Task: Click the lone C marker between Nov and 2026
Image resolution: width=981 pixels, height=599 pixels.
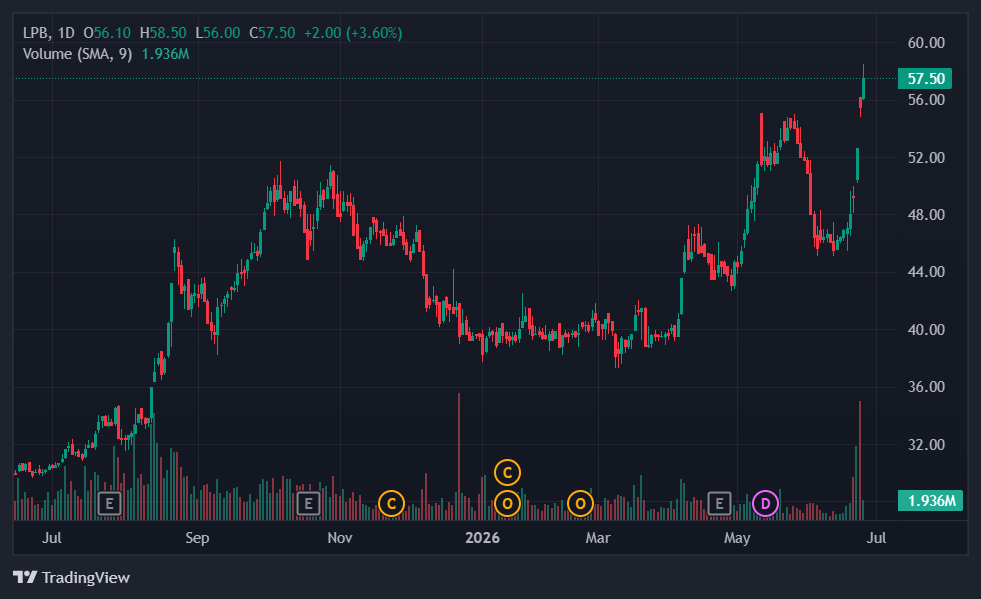Action: click(392, 503)
